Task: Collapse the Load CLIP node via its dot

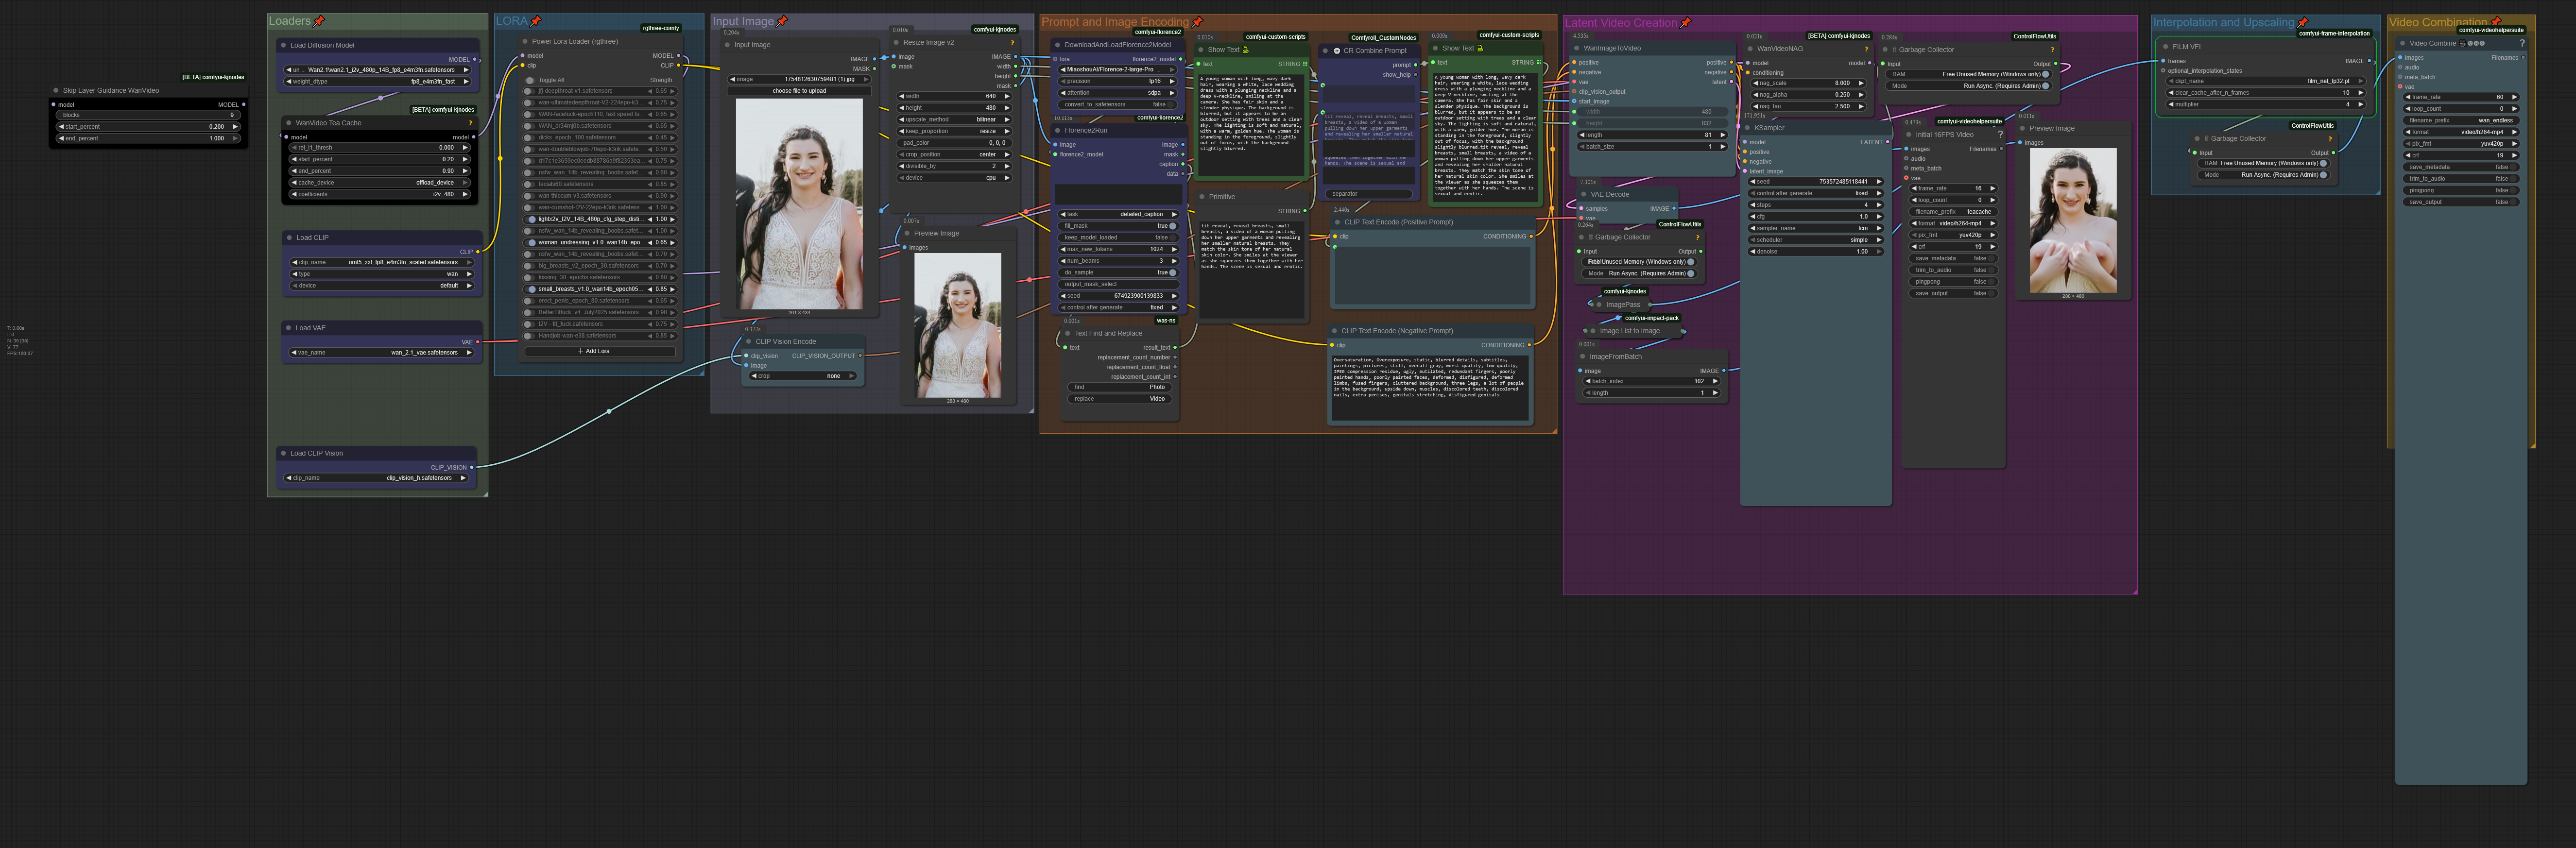Action: [288, 238]
